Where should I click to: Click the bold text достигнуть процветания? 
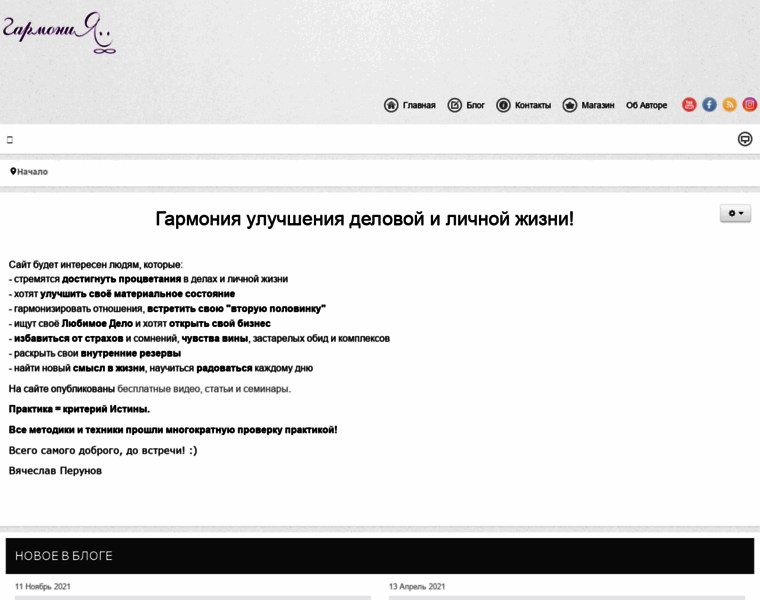point(121,279)
